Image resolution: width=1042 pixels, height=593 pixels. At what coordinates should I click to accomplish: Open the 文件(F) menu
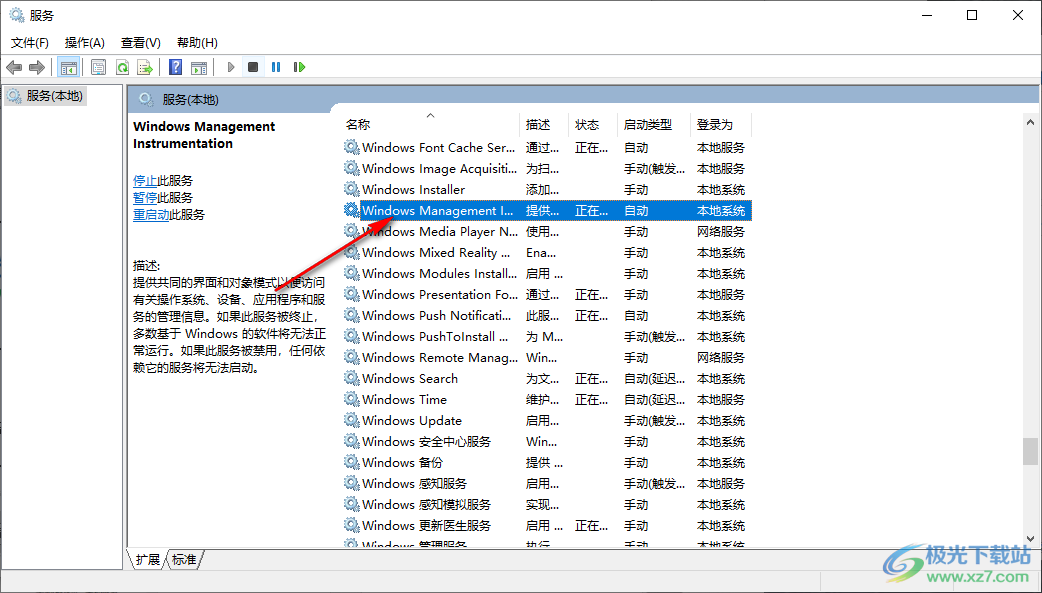point(30,43)
